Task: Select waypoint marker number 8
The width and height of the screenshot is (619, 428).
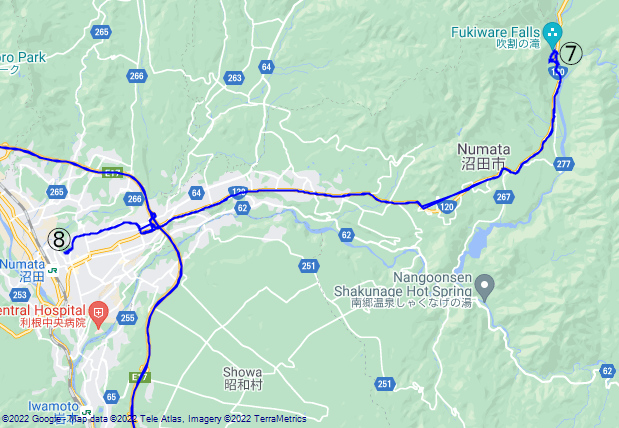Action: pyautogui.click(x=59, y=240)
